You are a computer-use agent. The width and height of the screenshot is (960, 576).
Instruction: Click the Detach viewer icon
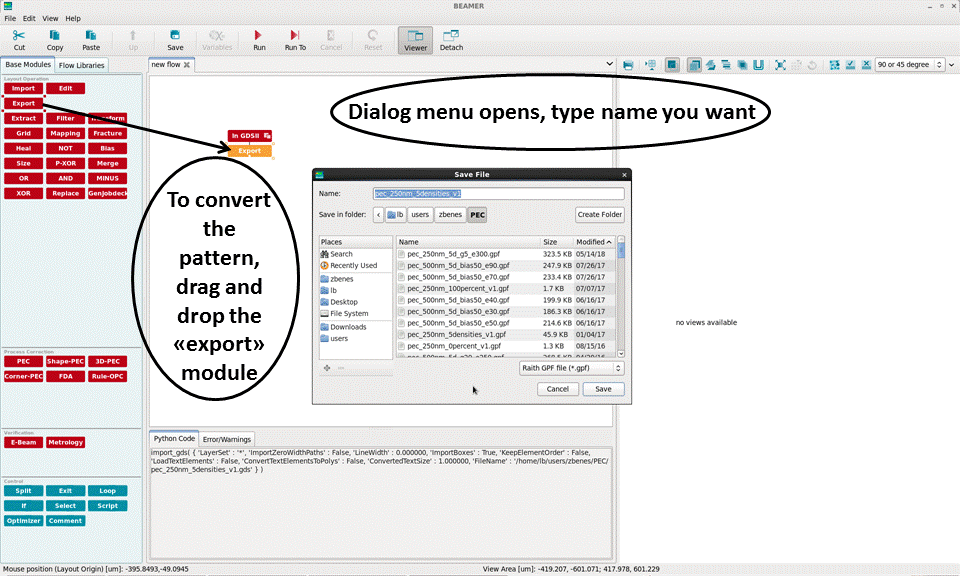pyautogui.click(x=451, y=39)
